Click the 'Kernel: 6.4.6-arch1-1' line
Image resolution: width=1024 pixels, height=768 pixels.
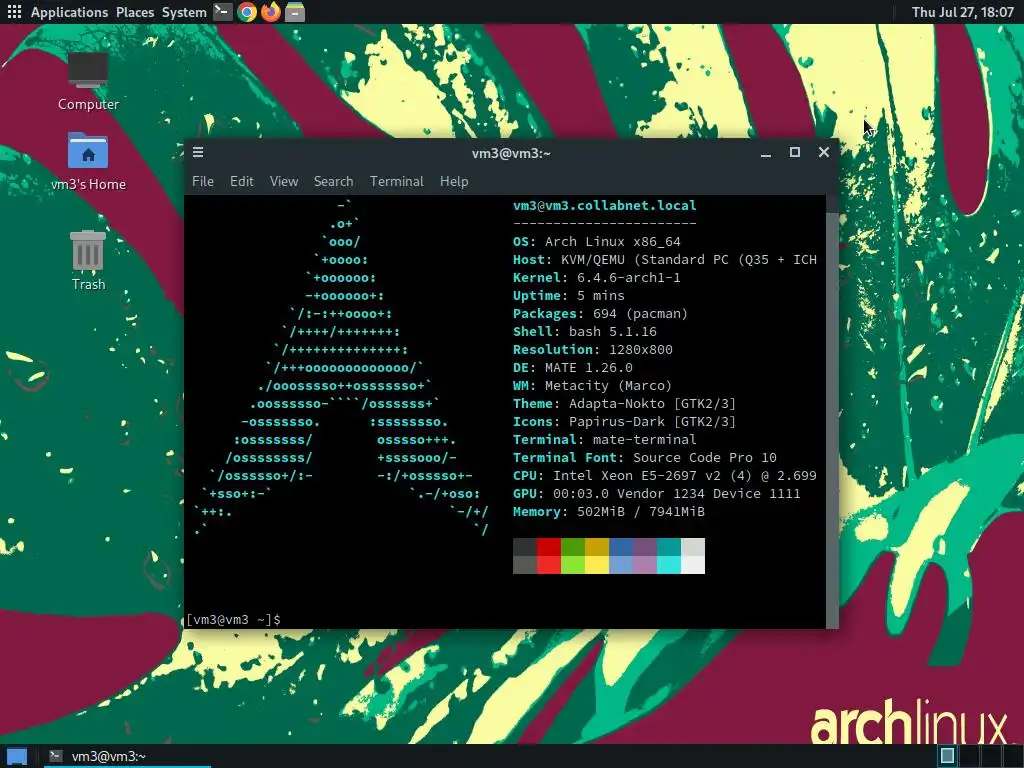pyautogui.click(x=597, y=278)
